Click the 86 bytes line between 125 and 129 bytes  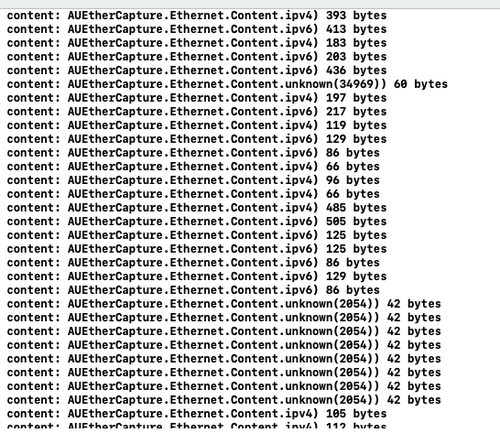pyautogui.click(x=193, y=263)
